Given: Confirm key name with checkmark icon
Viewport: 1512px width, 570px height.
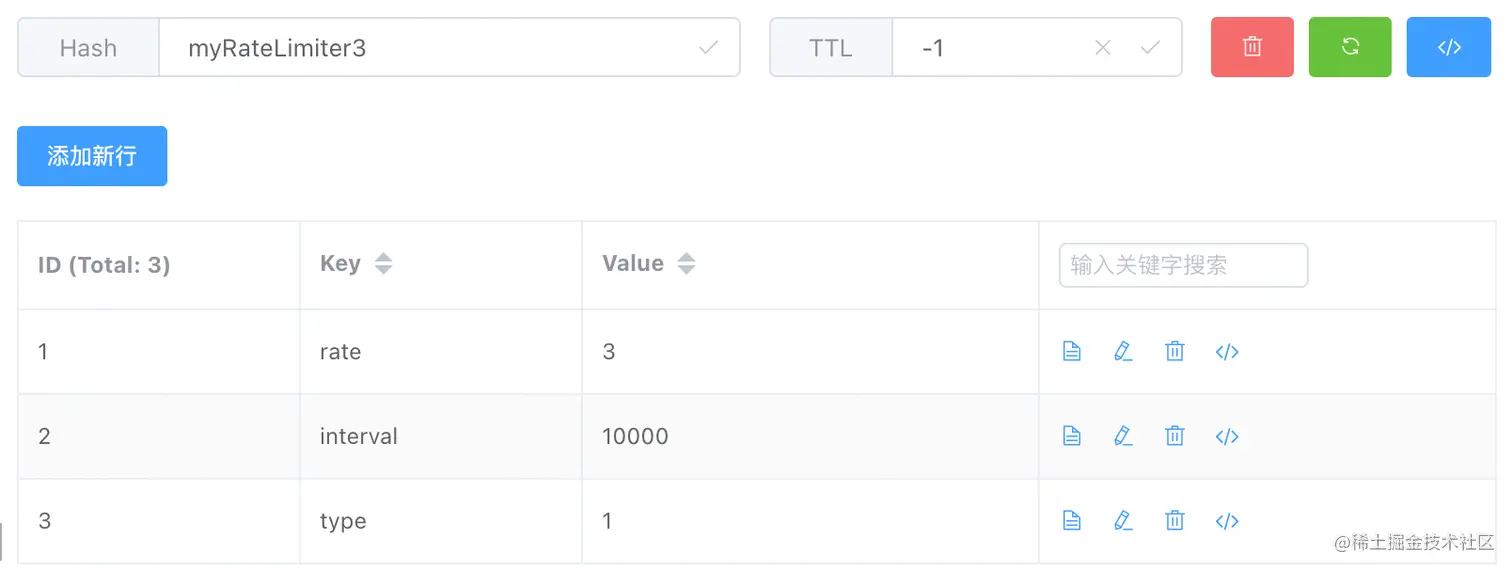Looking at the screenshot, I should click(x=708, y=47).
